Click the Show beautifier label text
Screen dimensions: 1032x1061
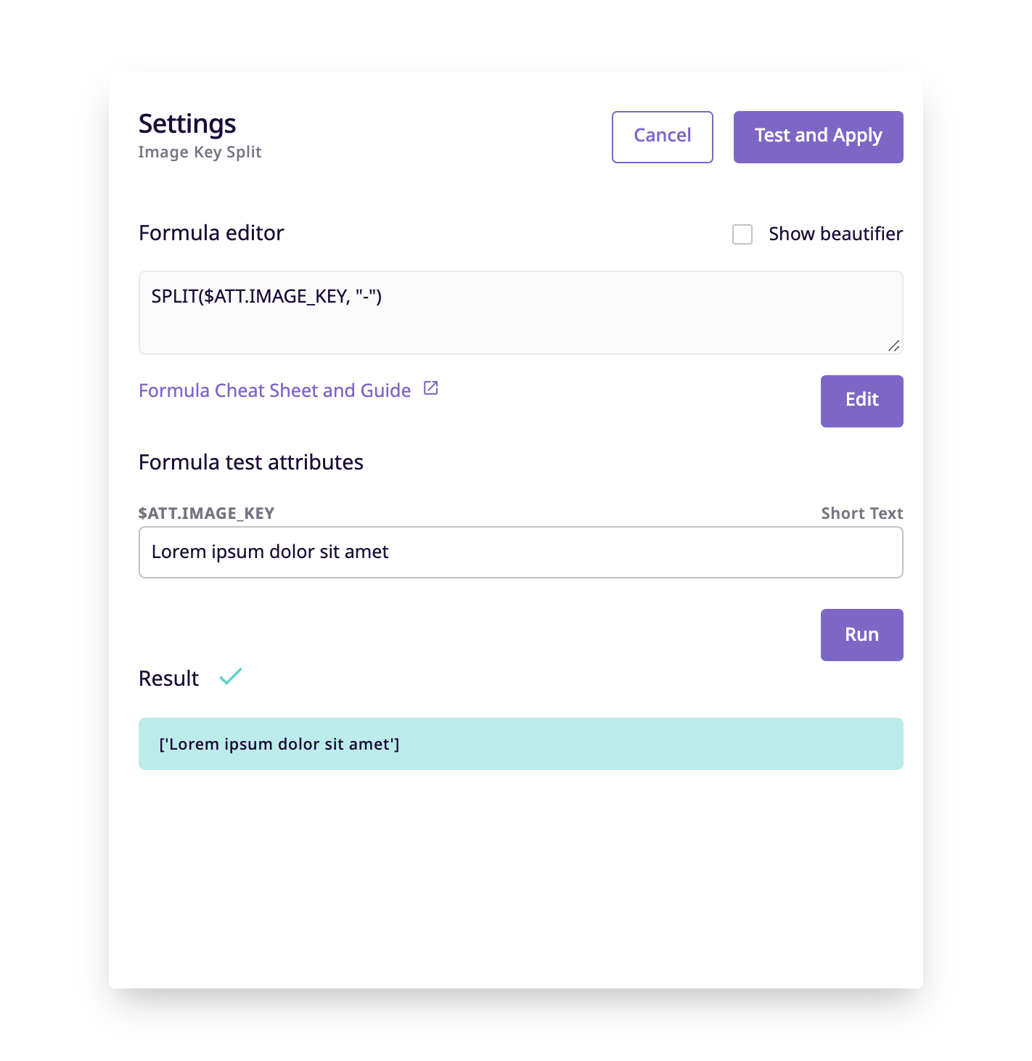(835, 234)
